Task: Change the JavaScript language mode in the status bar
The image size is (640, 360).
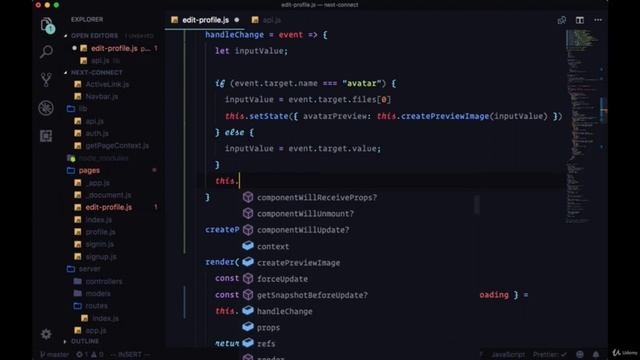Action: (508, 354)
